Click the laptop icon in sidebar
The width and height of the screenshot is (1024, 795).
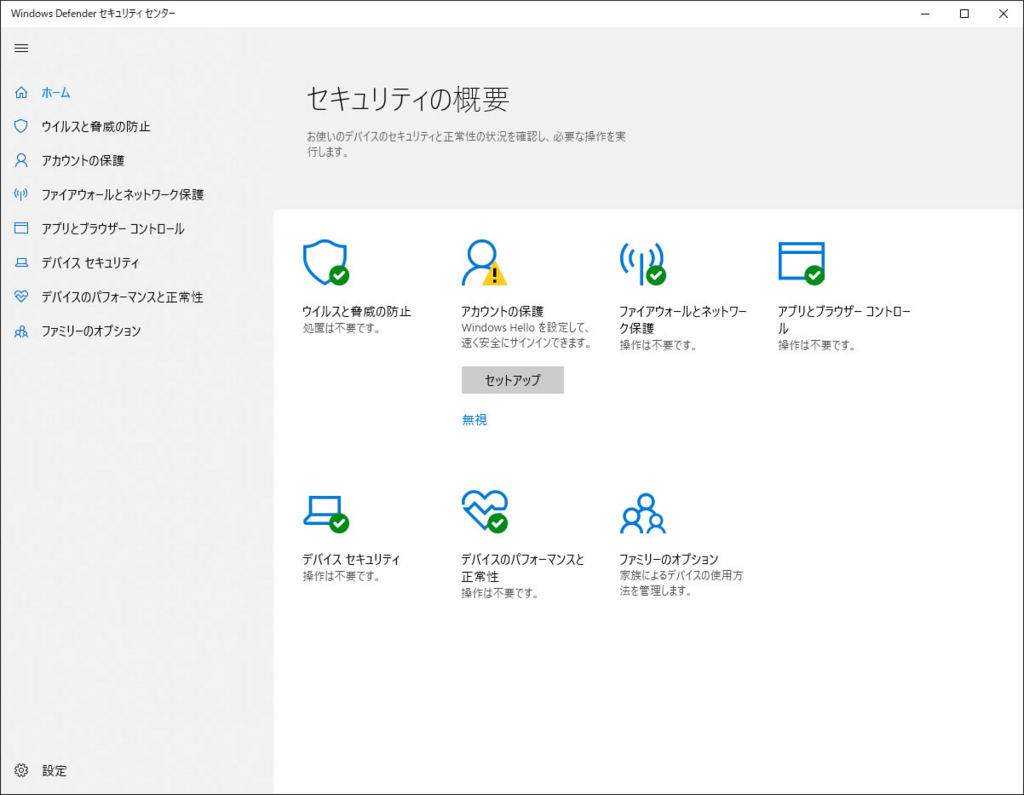21,263
